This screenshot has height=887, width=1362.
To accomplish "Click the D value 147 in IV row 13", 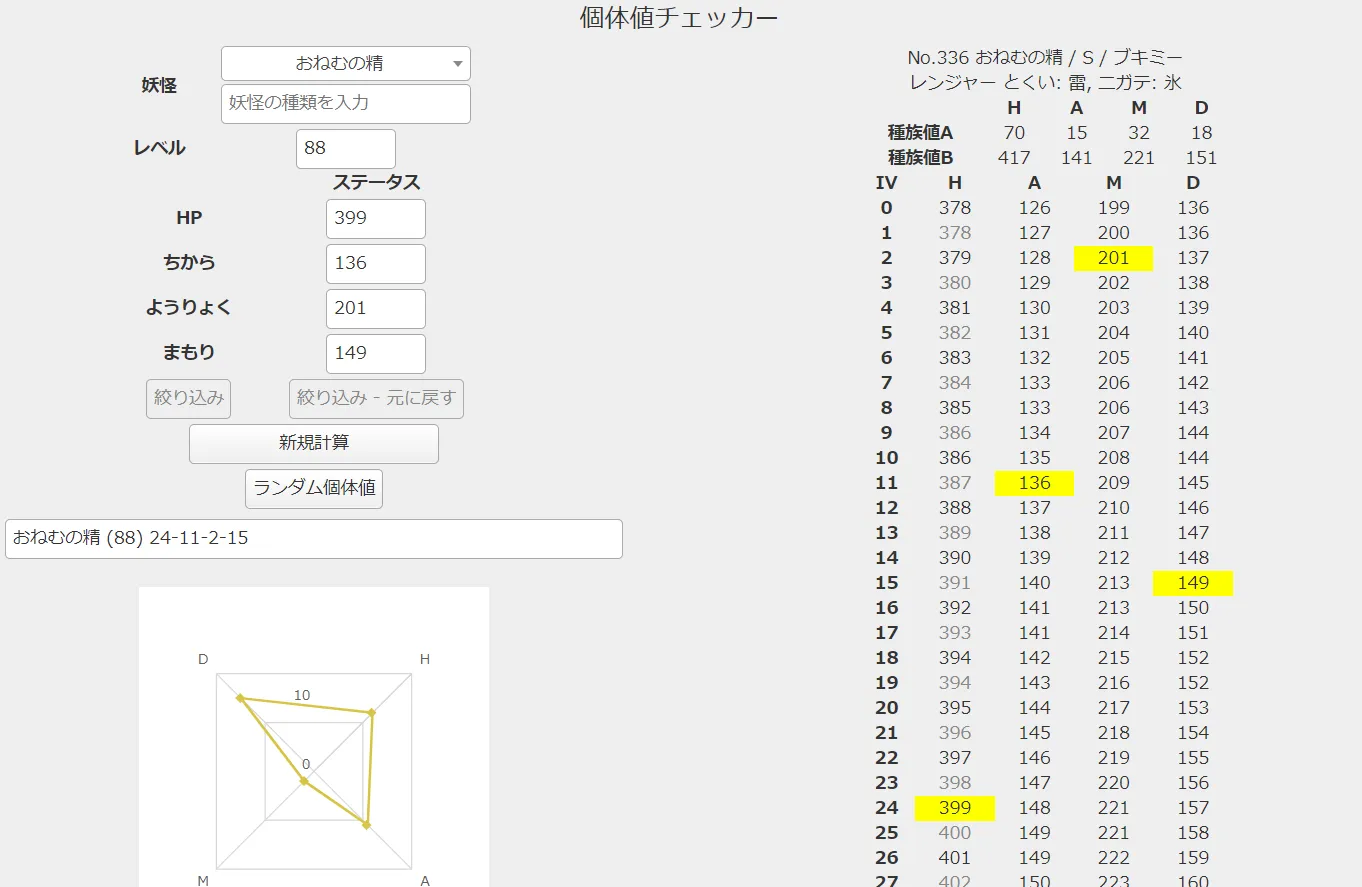I will click(1193, 533).
